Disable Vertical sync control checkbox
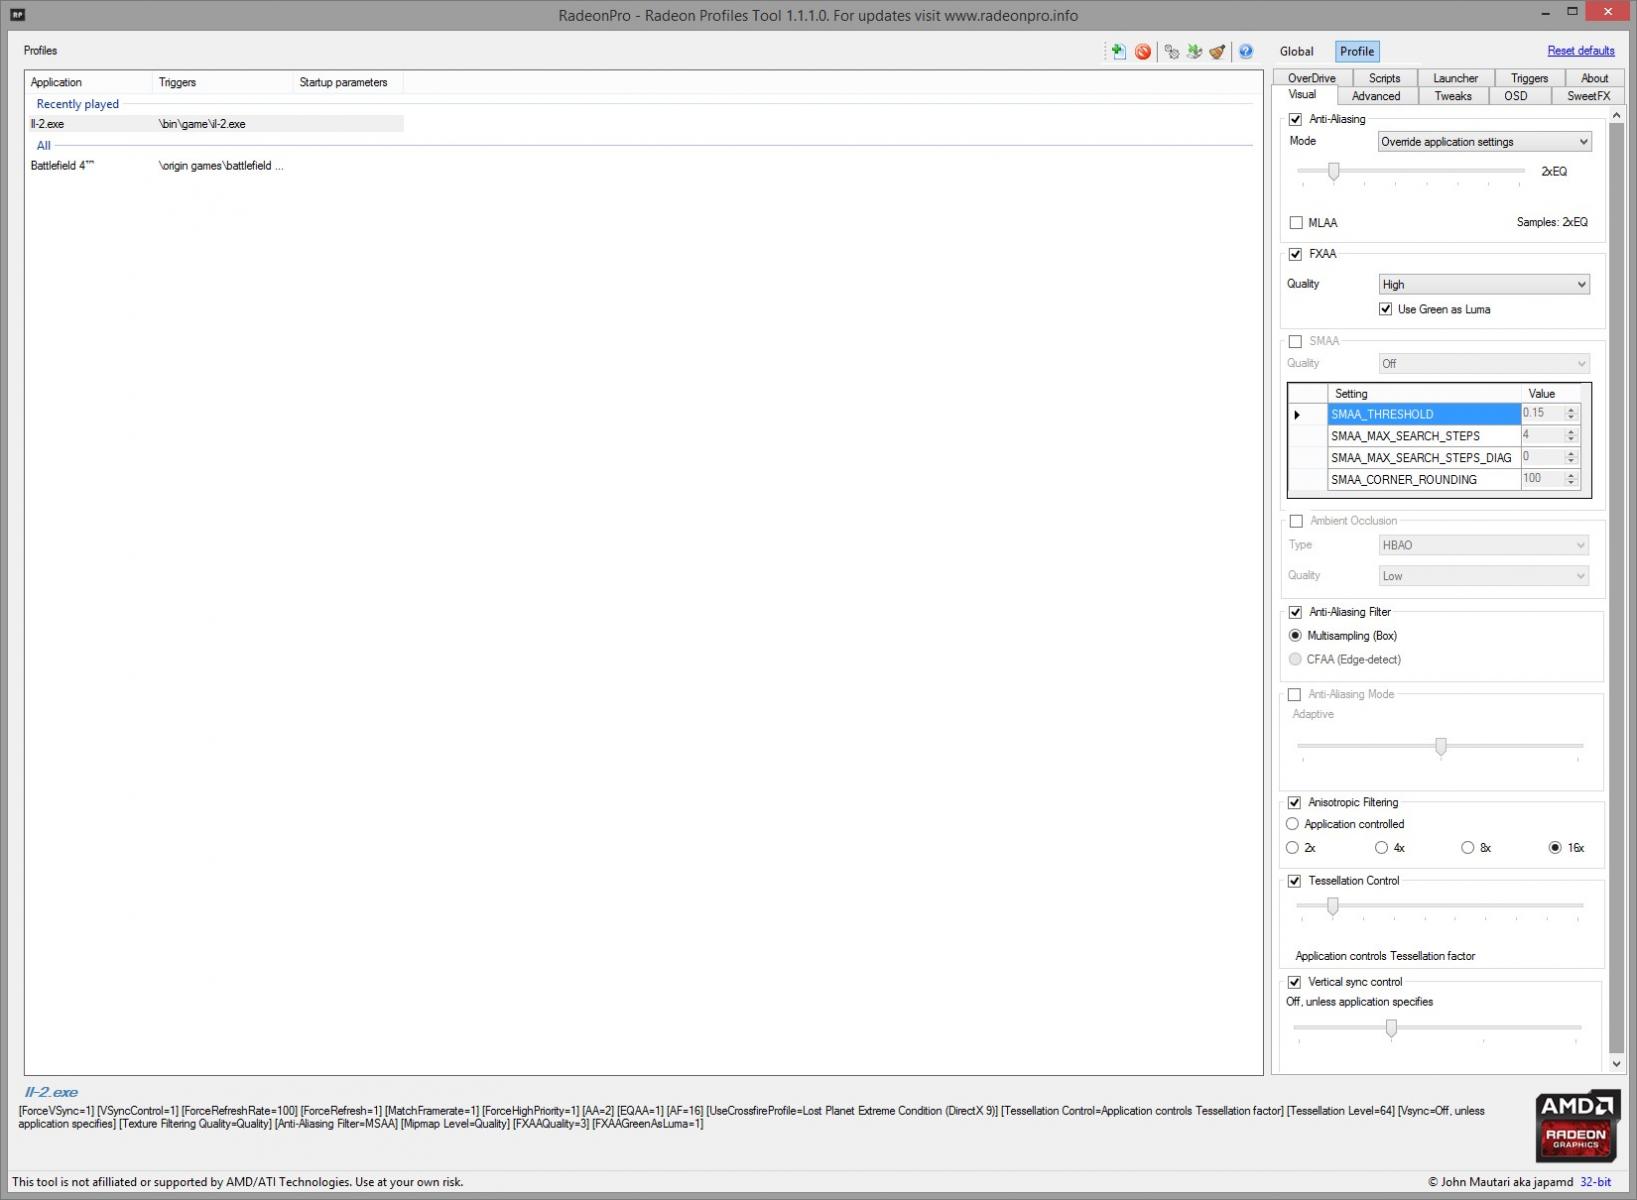Screen dimensions: 1637x1200 1295,982
